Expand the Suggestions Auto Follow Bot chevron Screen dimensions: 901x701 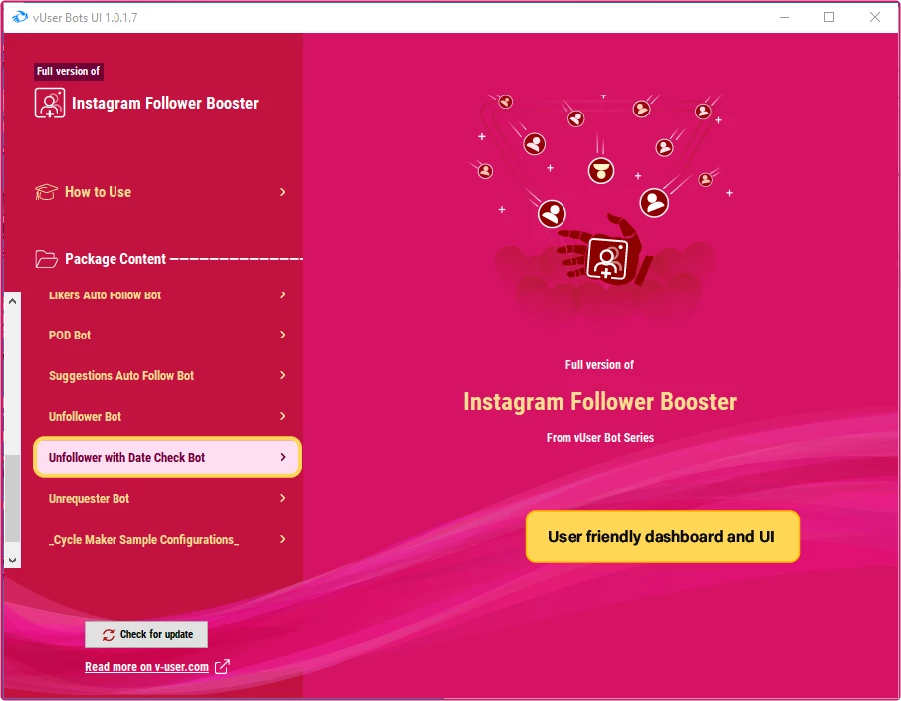pyautogui.click(x=283, y=375)
